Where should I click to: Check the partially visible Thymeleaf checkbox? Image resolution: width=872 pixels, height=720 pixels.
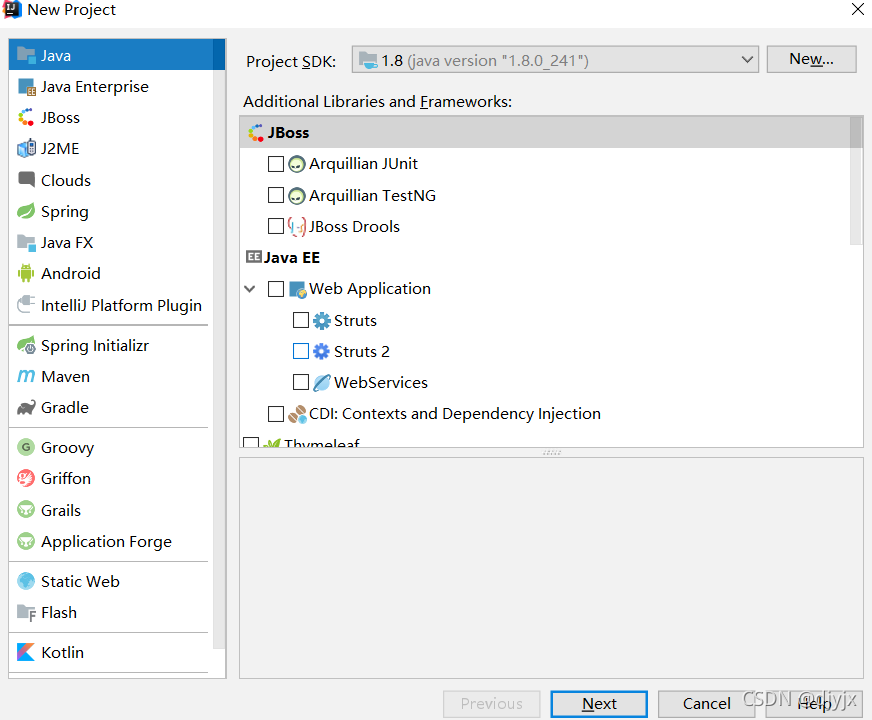[x=251, y=443]
